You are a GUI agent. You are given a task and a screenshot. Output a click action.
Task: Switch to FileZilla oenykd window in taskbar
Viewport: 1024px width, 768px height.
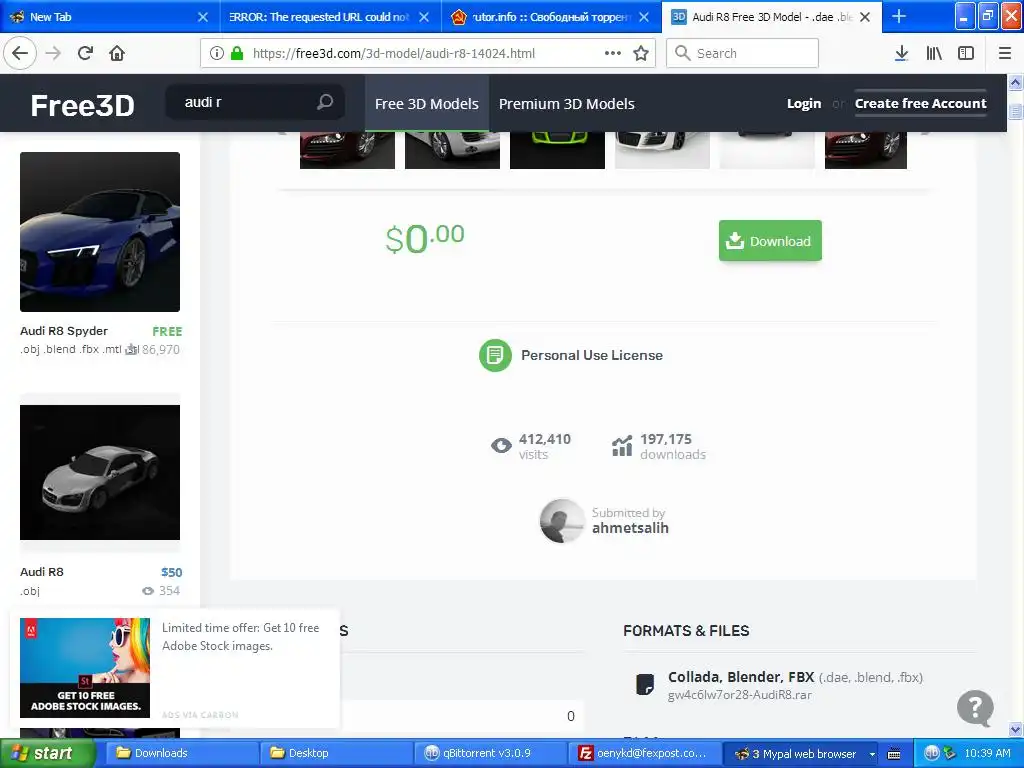(x=645, y=754)
